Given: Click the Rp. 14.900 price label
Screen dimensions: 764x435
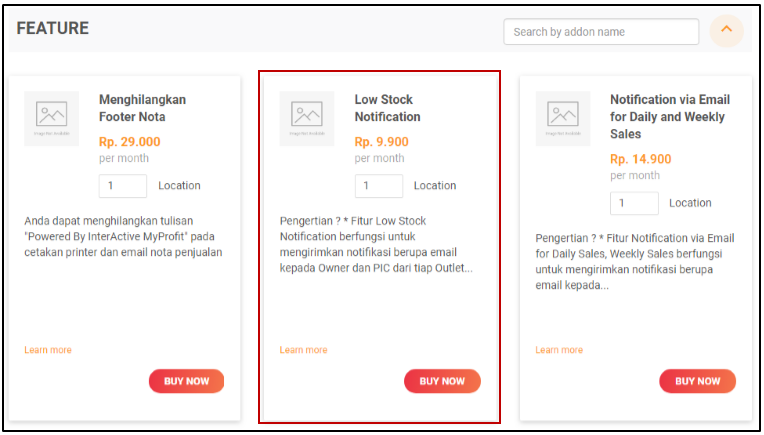Looking at the screenshot, I should (x=640, y=159).
